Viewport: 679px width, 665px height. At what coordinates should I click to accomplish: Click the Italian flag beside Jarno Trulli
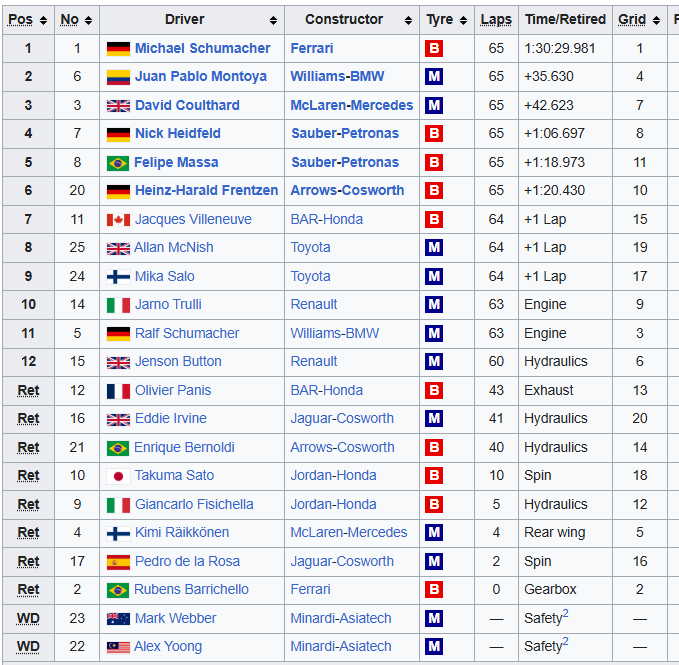(x=118, y=305)
